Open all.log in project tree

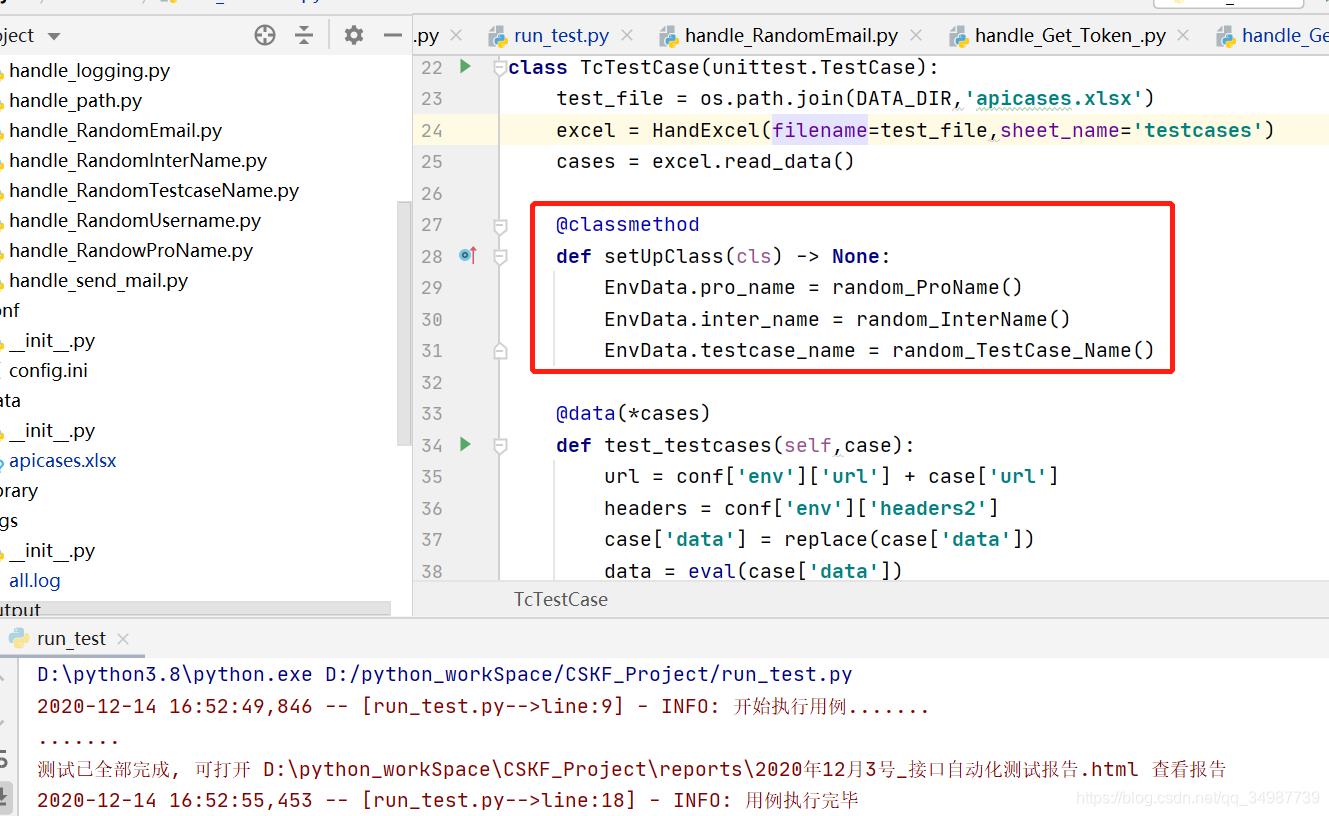[34, 581]
